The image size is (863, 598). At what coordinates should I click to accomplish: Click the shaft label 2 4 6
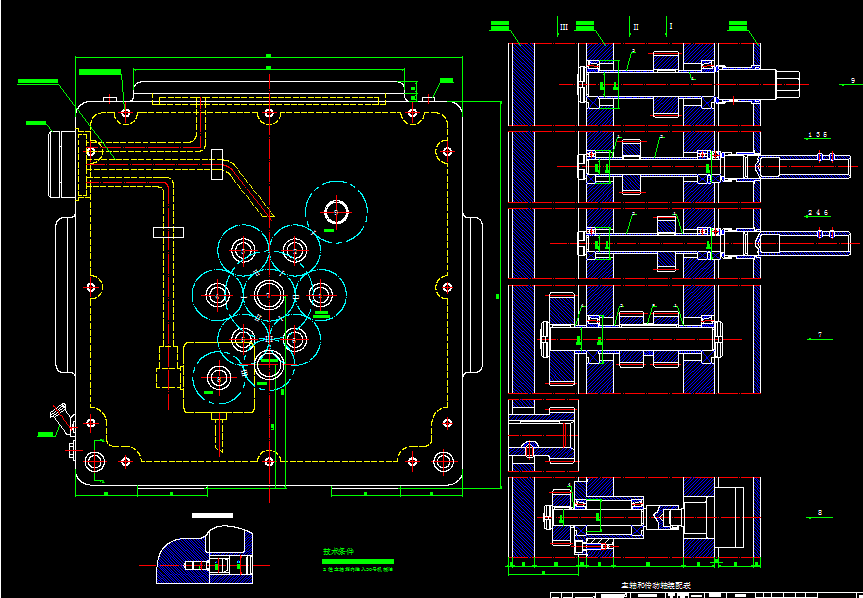817,212
